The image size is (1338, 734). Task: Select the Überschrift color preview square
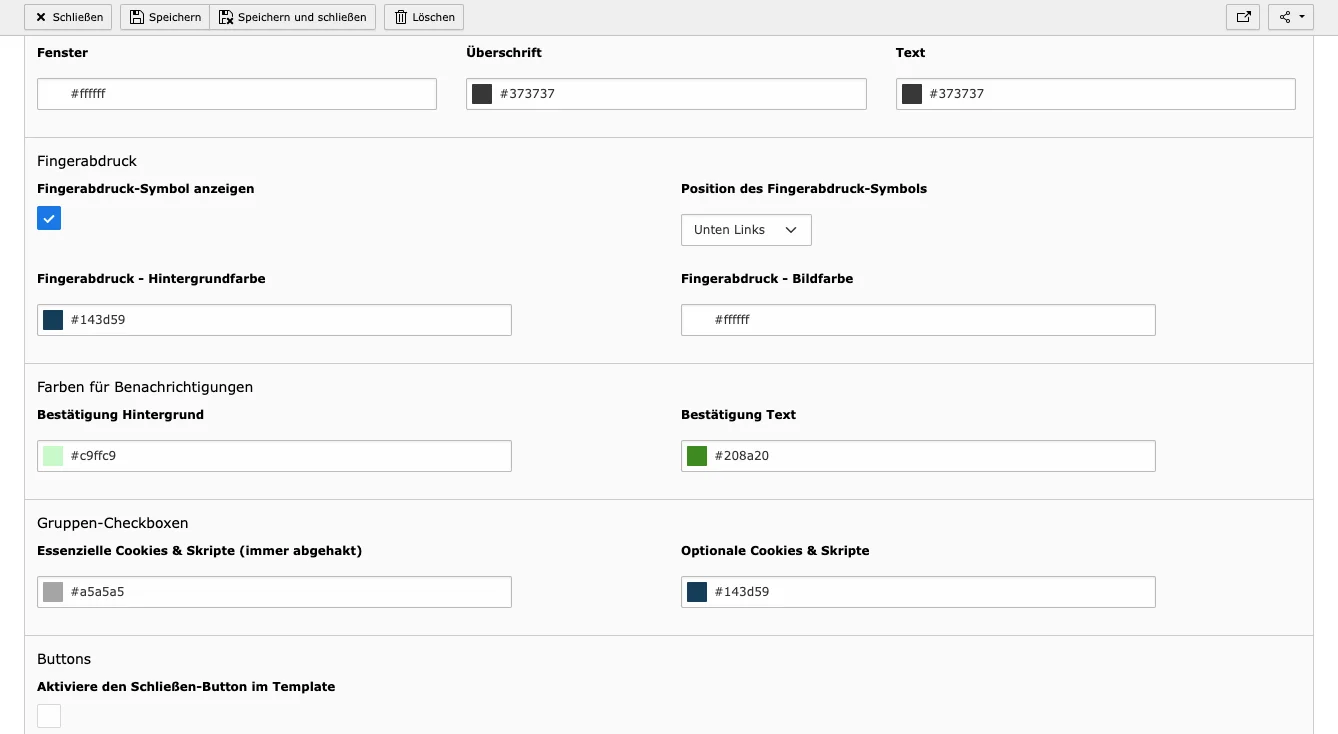click(482, 93)
